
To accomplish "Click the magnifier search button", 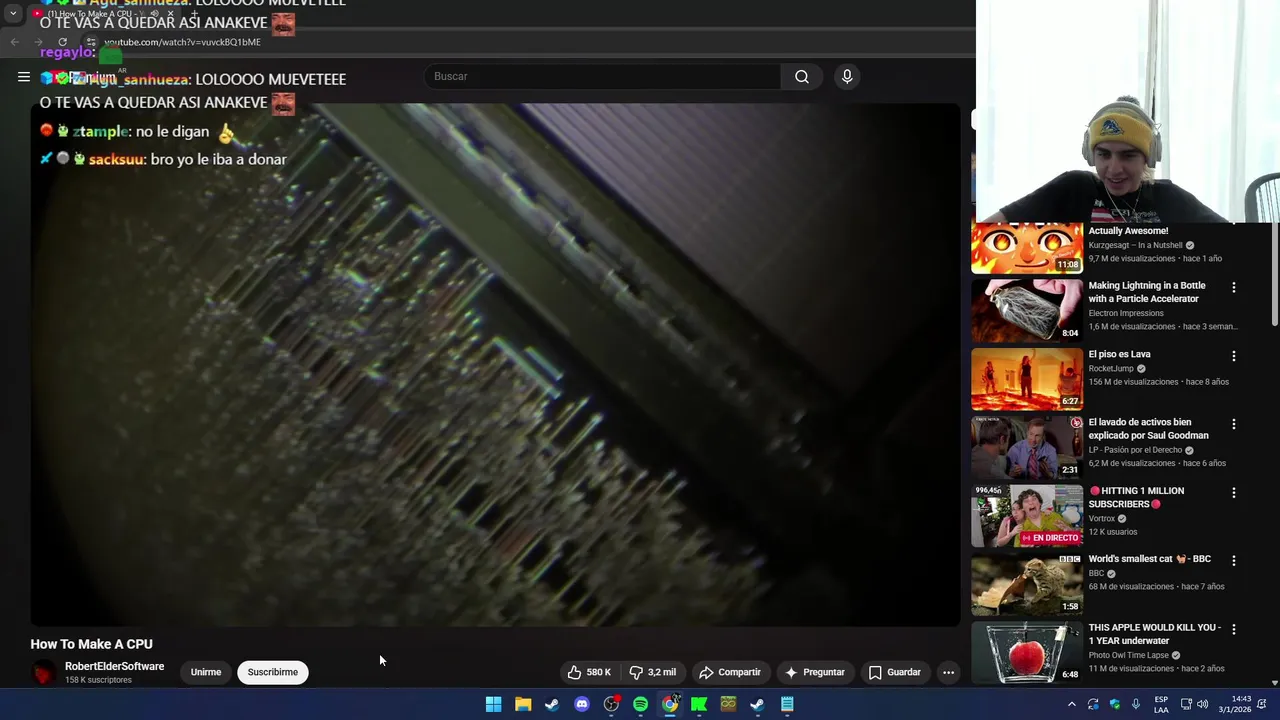I will pos(802,77).
